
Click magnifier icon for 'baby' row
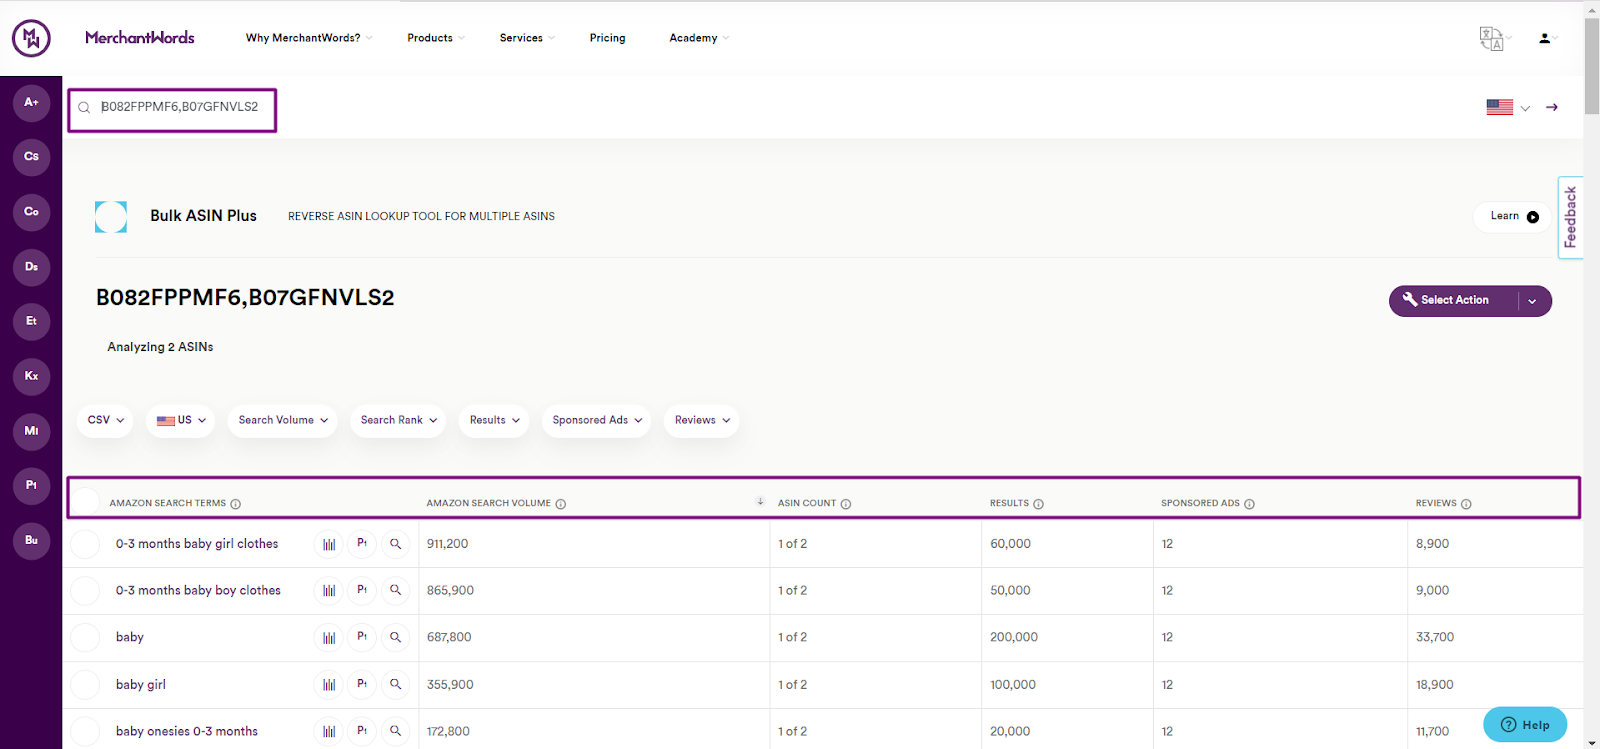[x=396, y=637]
